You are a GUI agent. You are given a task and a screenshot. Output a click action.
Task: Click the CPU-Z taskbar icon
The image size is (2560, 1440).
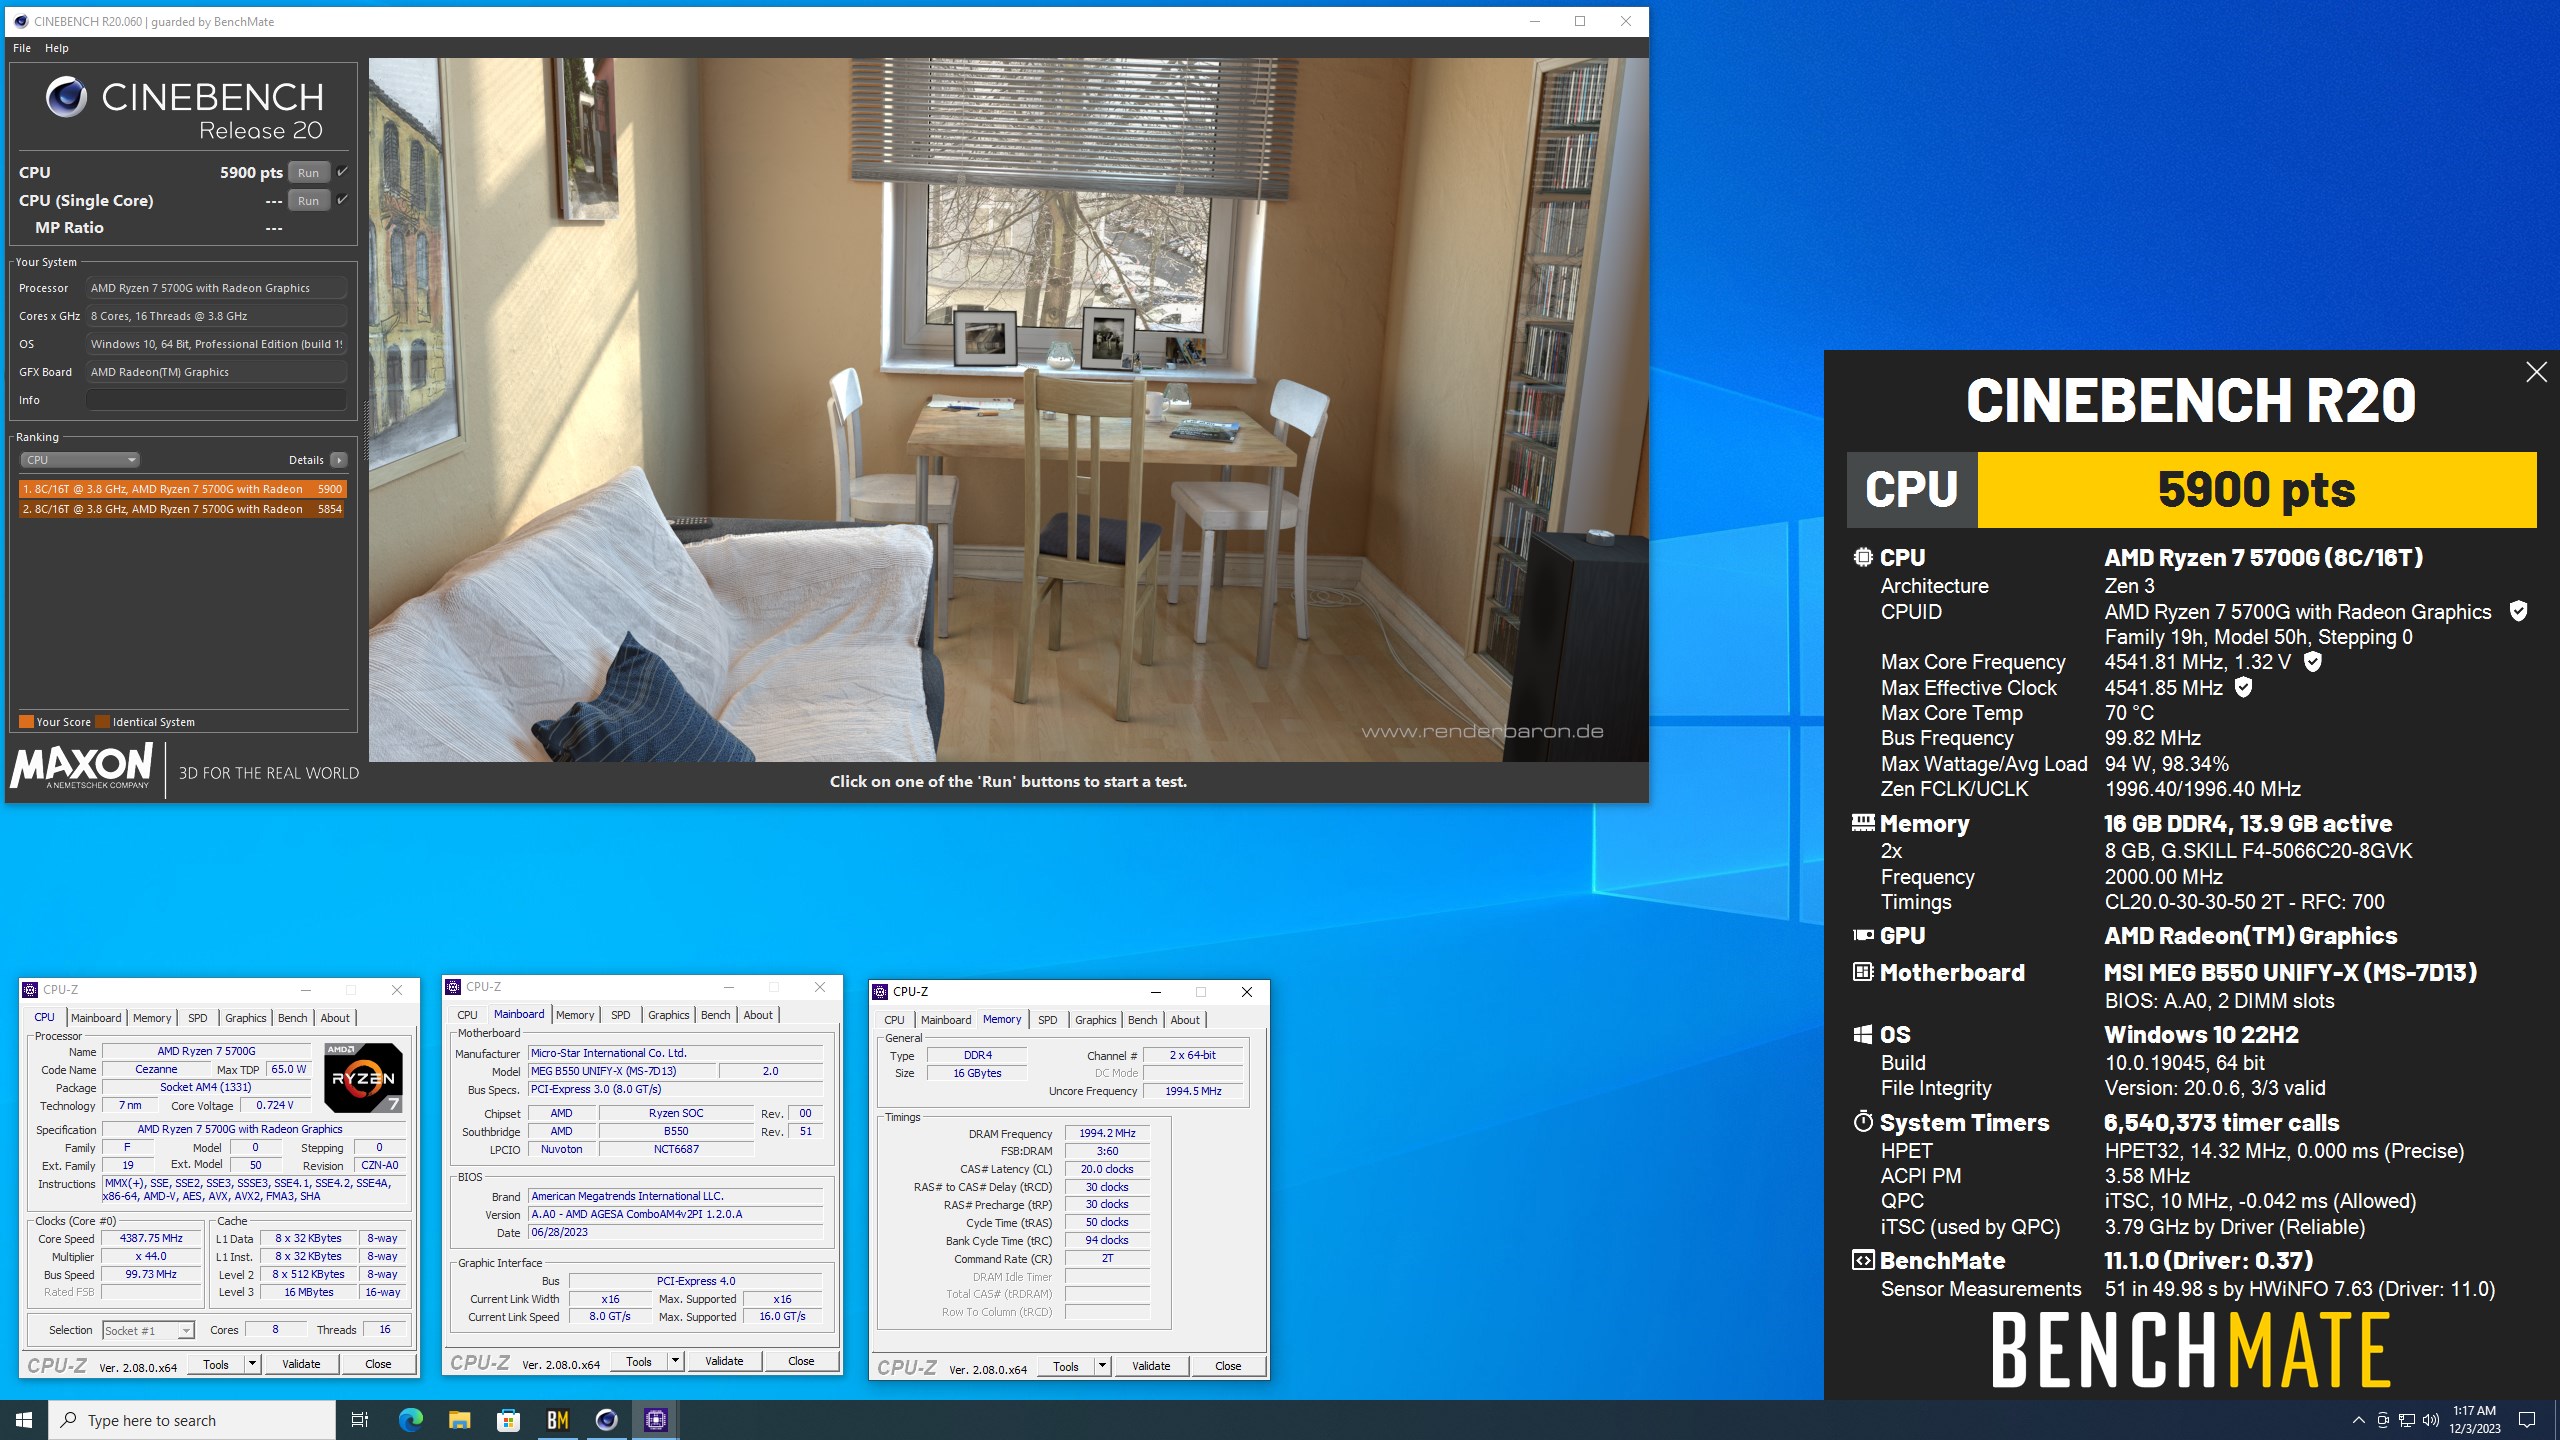point(656,1420)
